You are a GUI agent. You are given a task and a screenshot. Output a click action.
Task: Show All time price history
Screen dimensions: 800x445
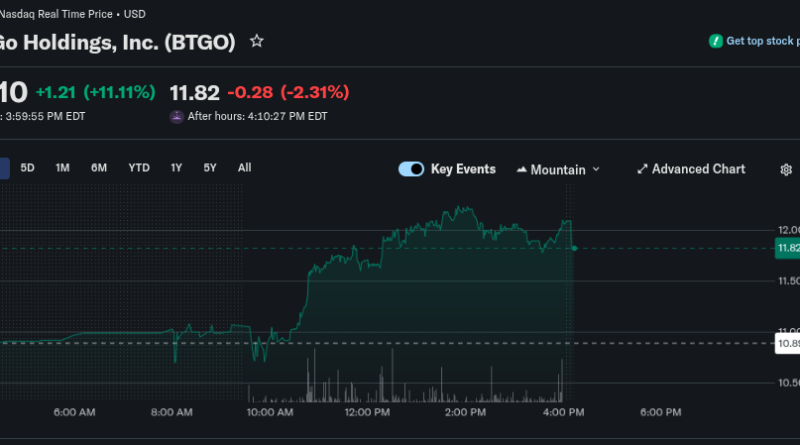(244, 168)
